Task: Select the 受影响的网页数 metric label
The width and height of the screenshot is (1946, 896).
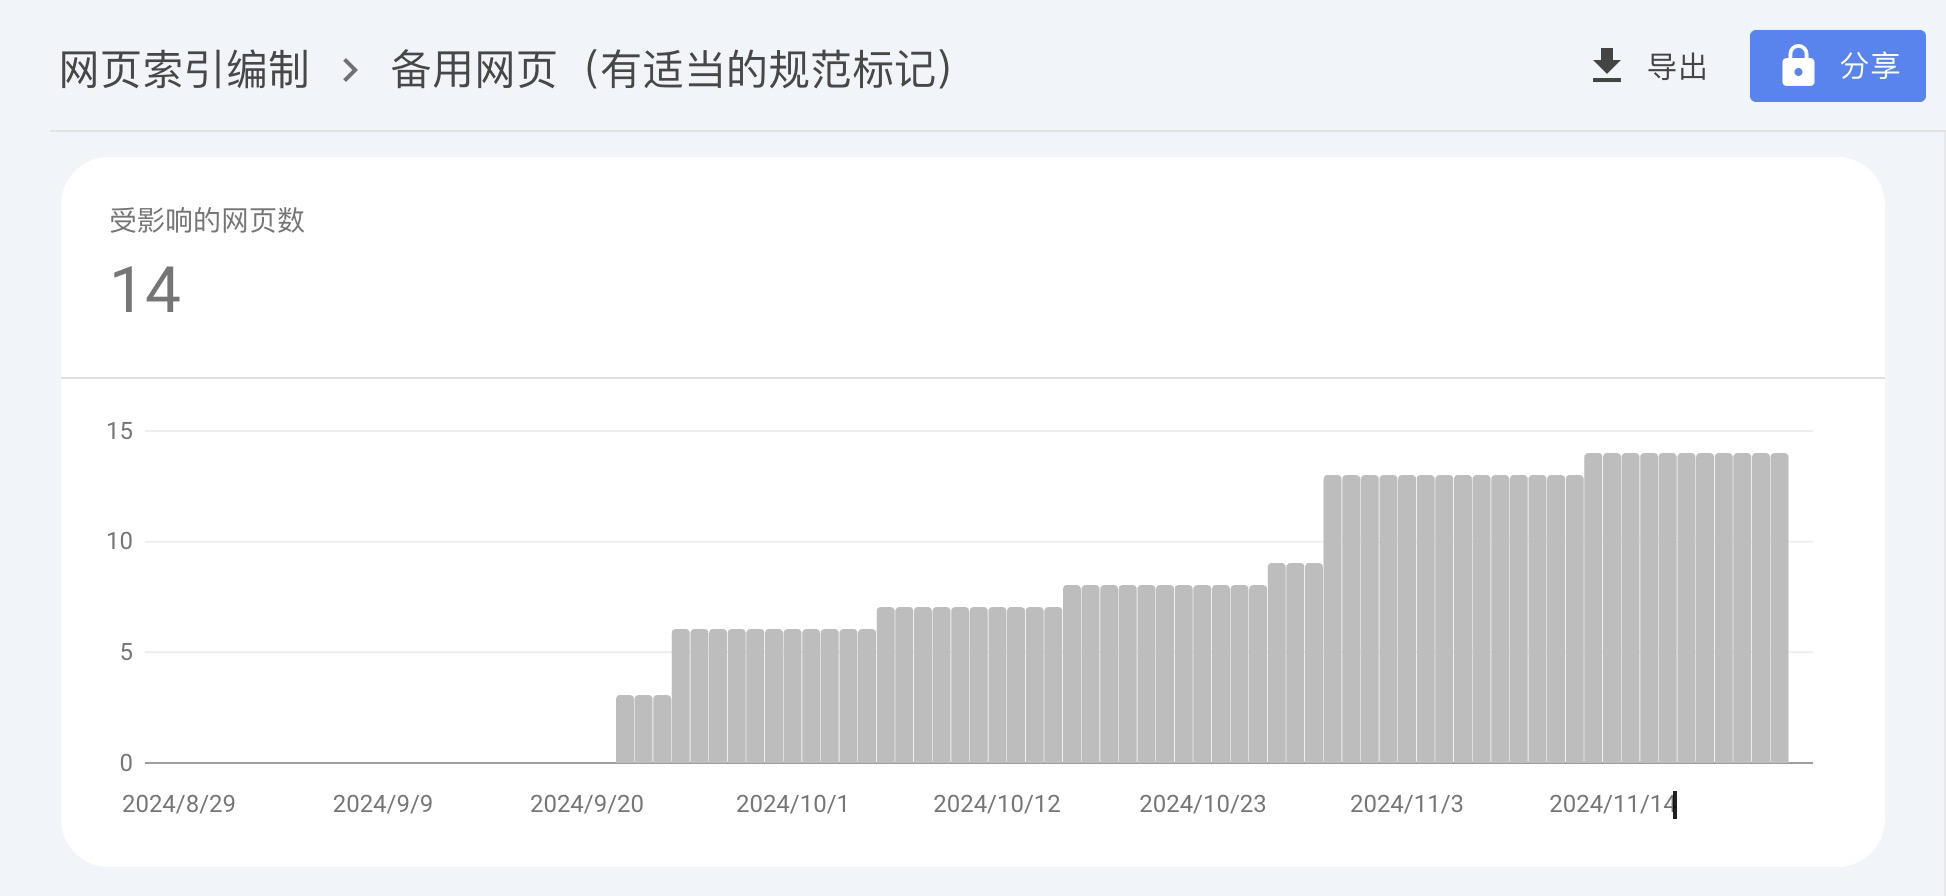Action: tap(207, 221)
